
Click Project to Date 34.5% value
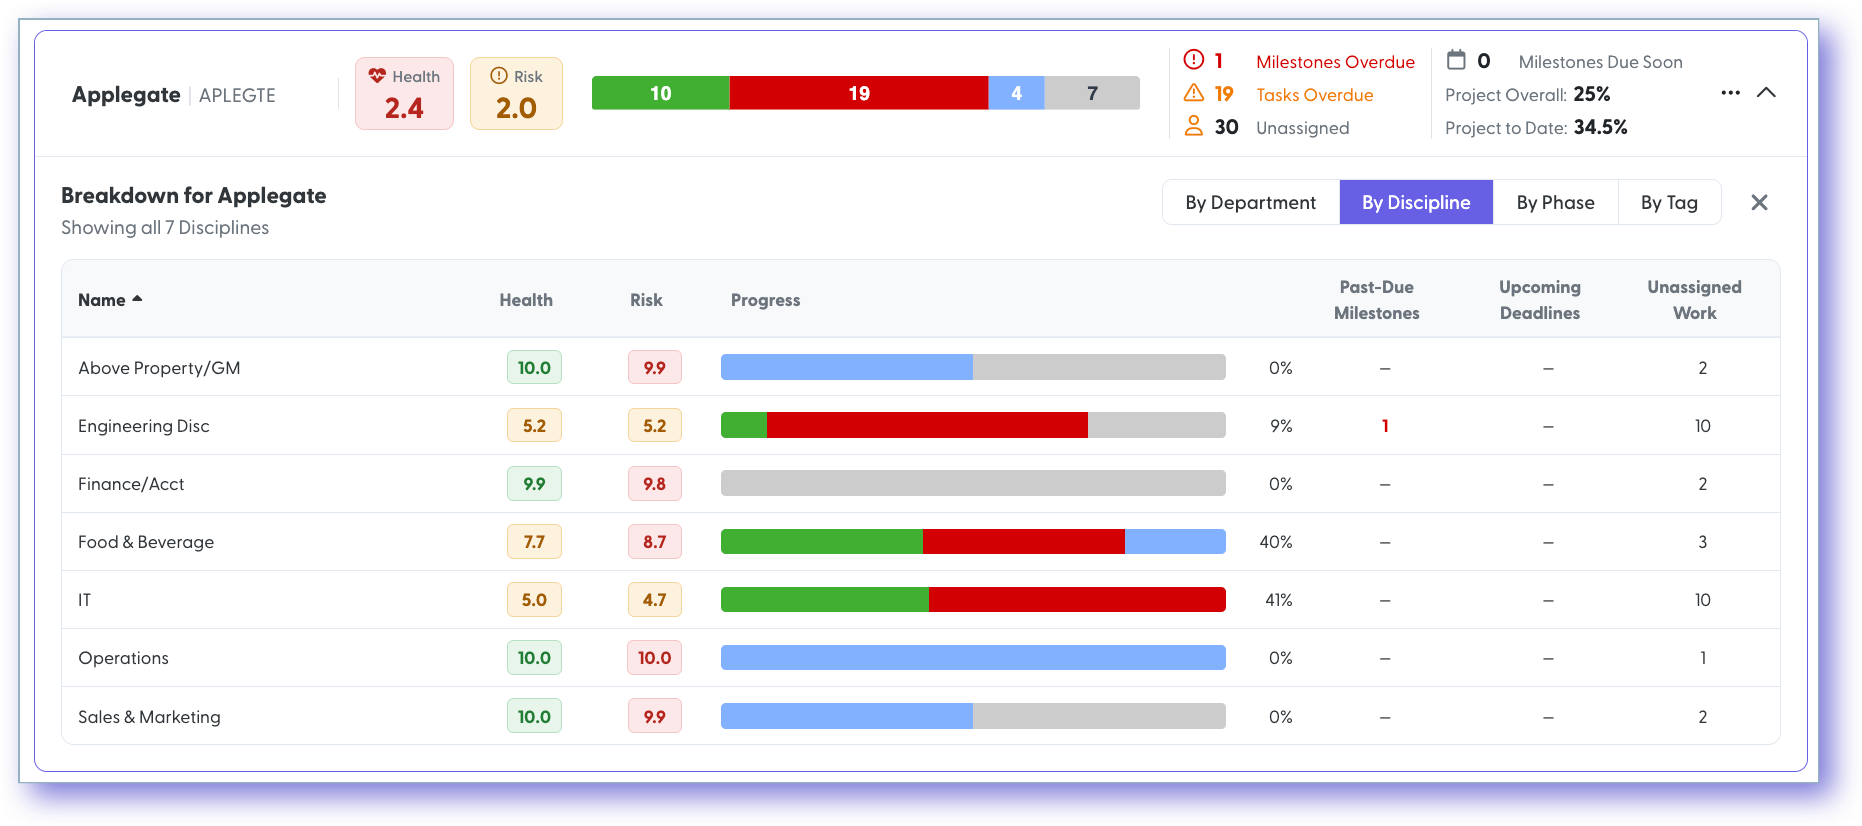click(1600, 127)
